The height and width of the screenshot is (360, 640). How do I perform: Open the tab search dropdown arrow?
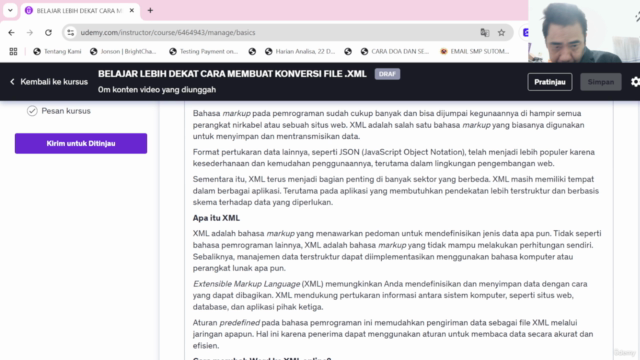click(10, 10)
